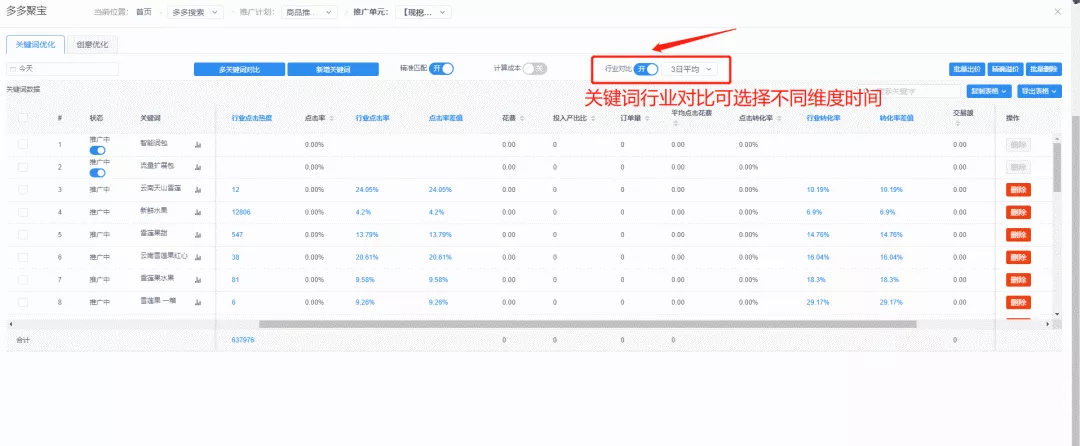Viewport: 1080px width, 446px height.
Task: Click the 精确溢价 button
Action: click(1005, 69)
